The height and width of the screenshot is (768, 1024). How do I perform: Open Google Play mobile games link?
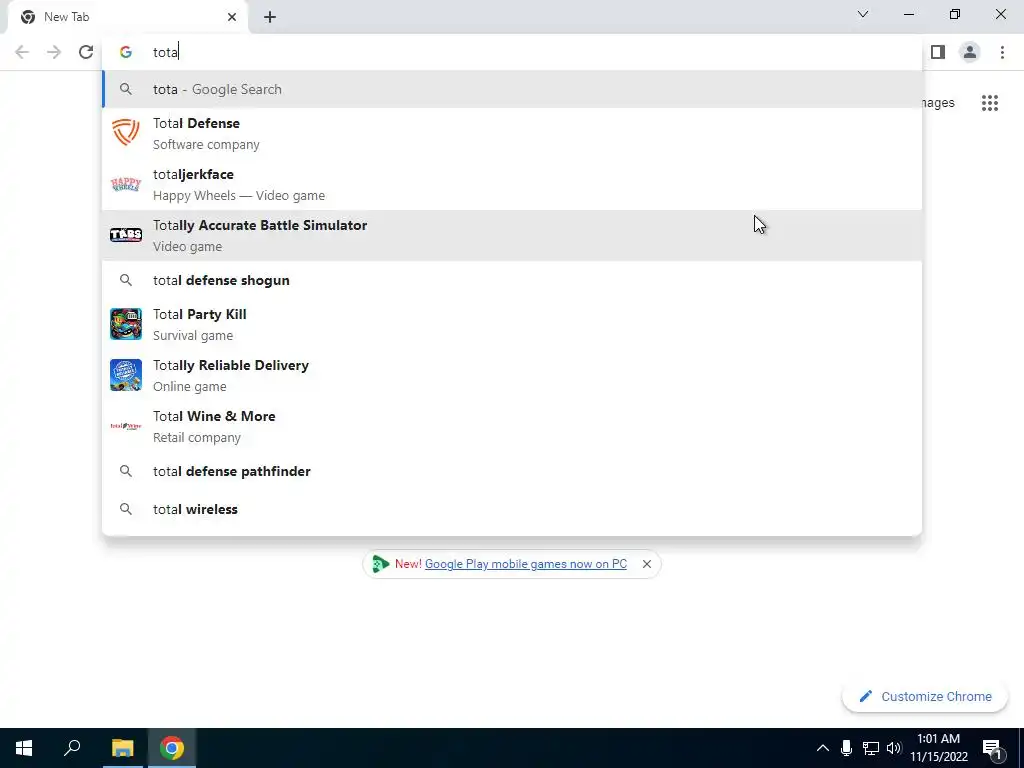(526, 564)
